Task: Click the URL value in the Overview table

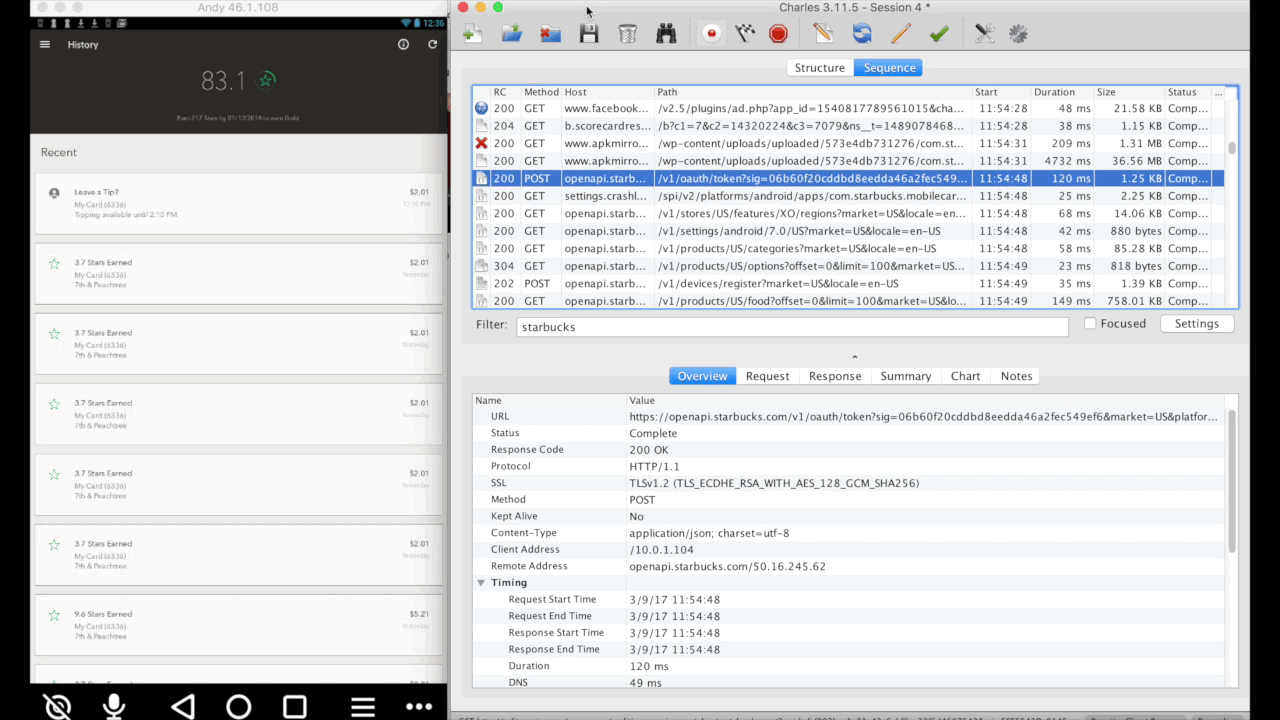Action: click(924, 417)
